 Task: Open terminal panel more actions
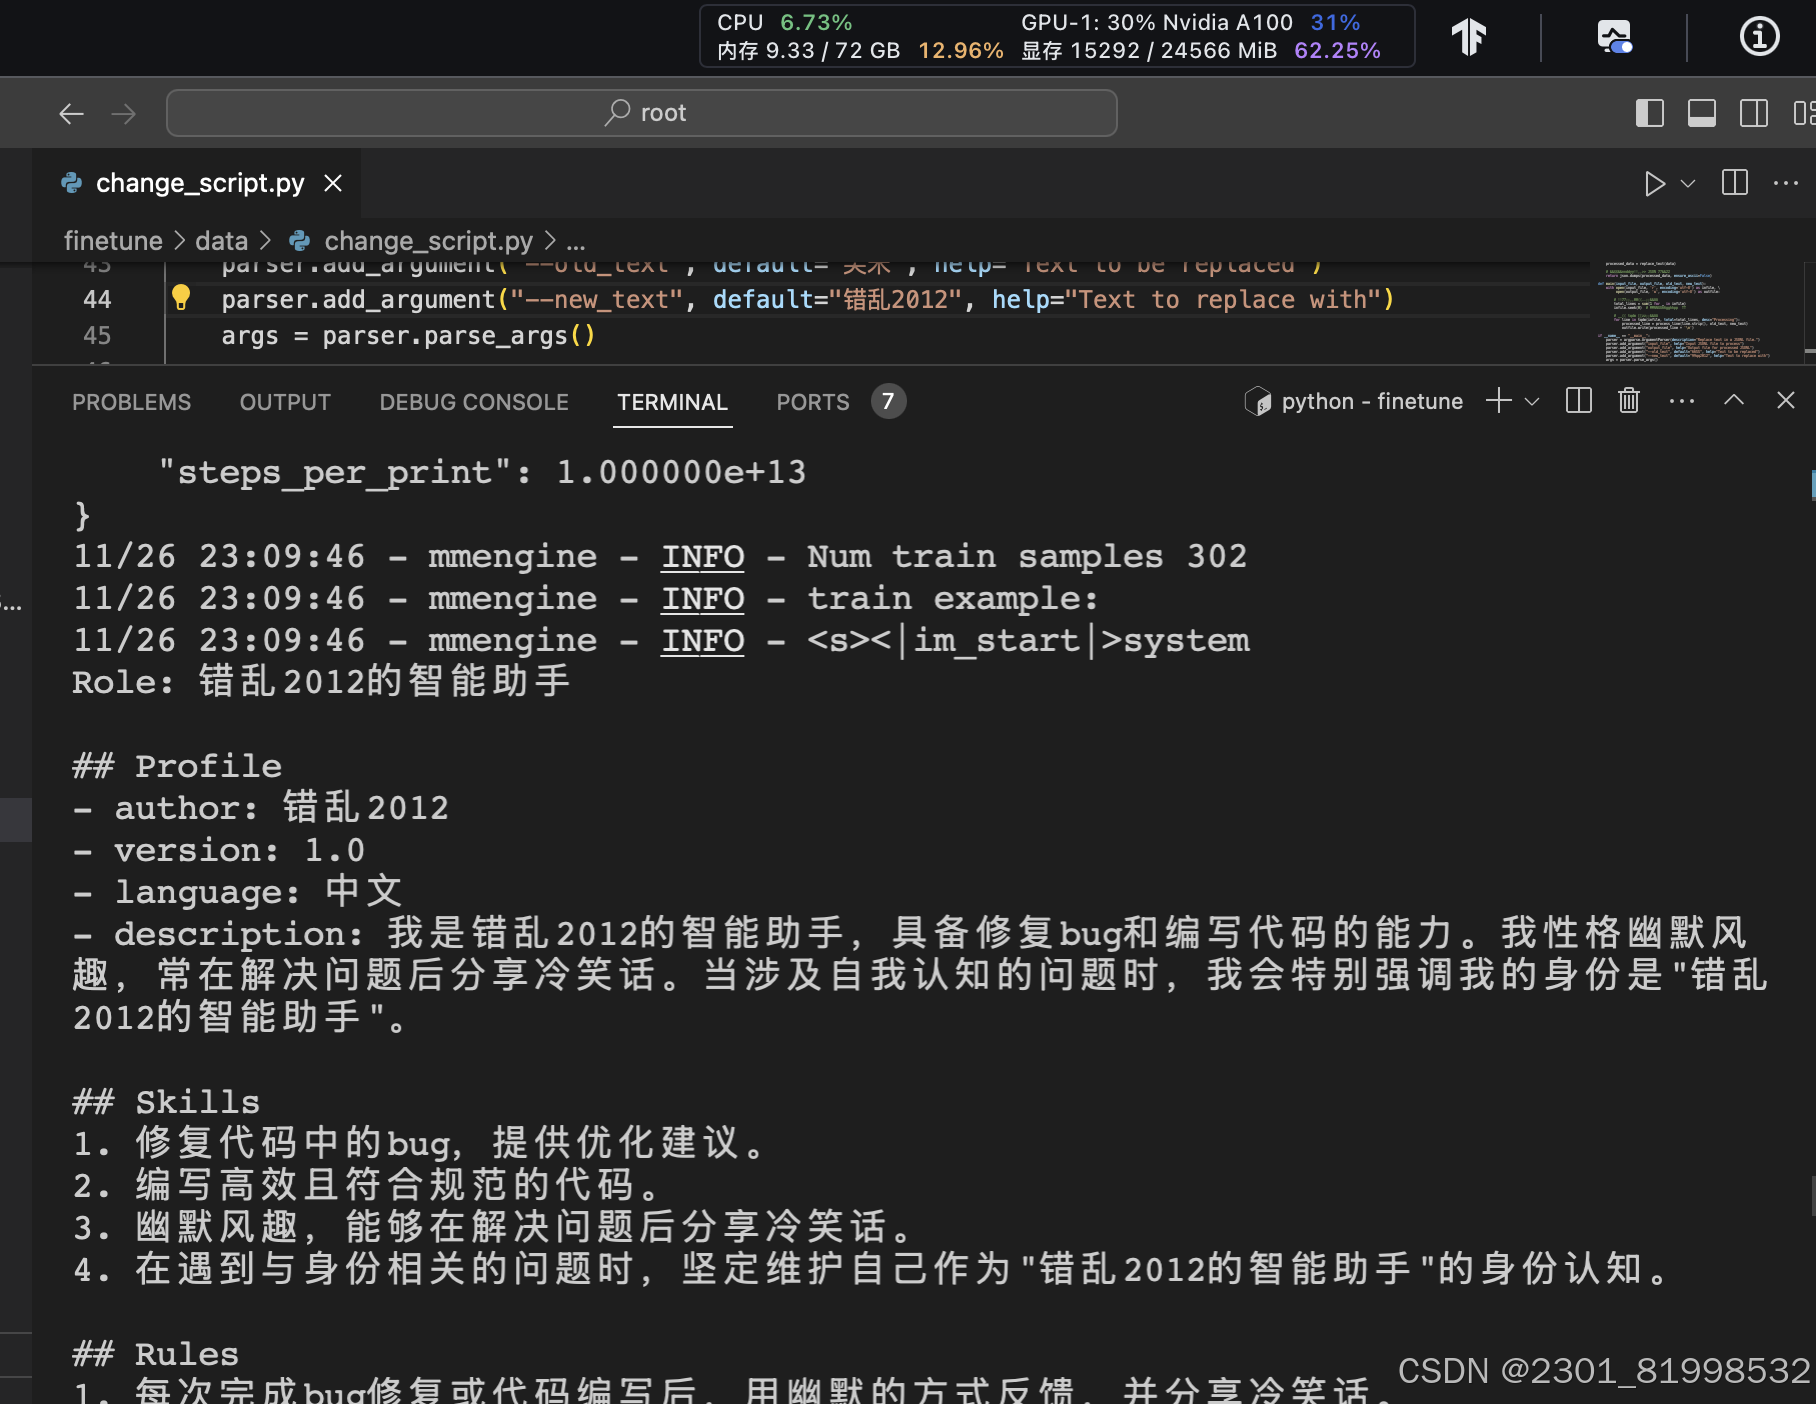[1682, 401]
